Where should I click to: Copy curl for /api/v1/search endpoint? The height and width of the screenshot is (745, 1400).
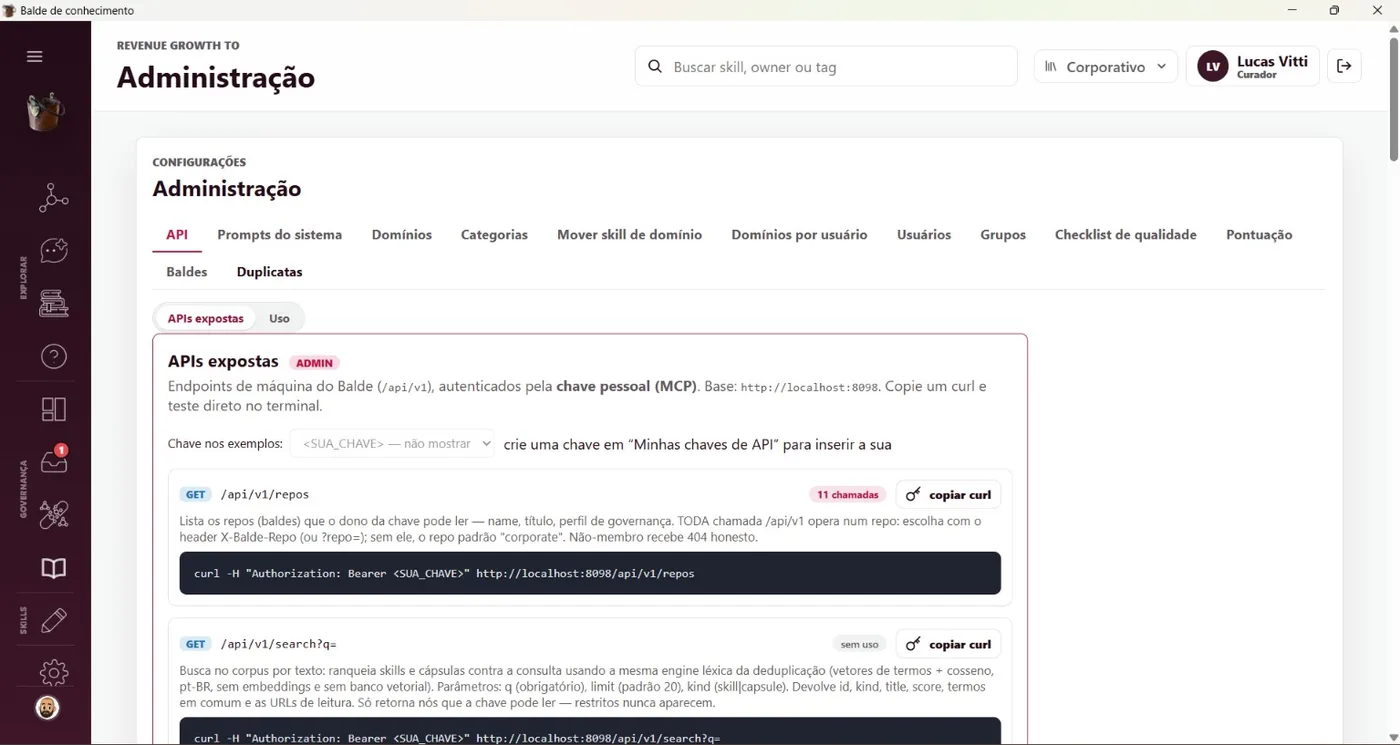948,645
